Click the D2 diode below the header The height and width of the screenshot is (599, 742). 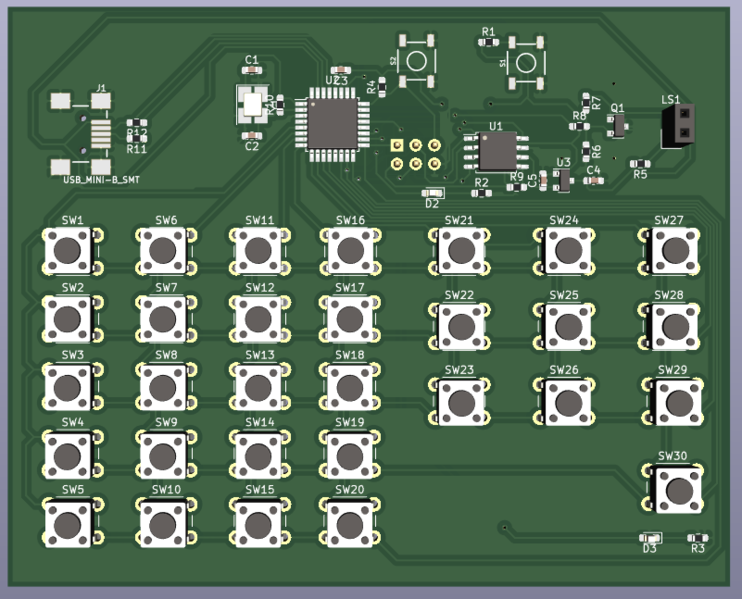point(433,191)
